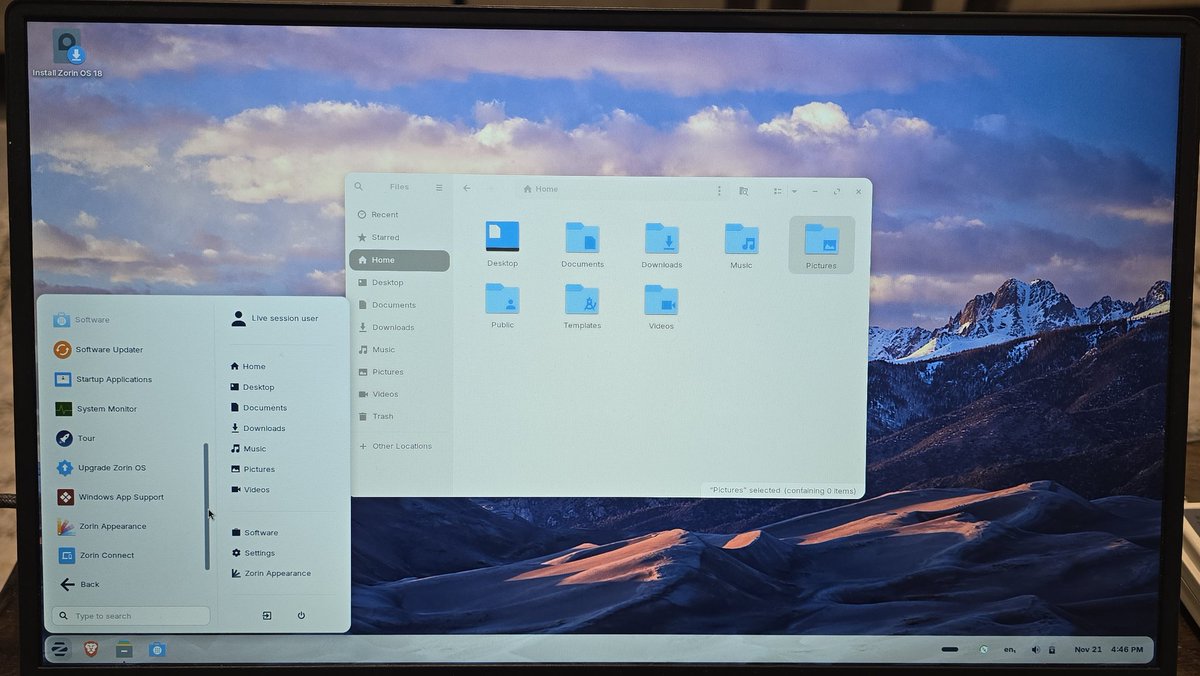Select the Documents folder in the Files grid
The height and width of the screenshot is (676, 1200).
(582, 244)
